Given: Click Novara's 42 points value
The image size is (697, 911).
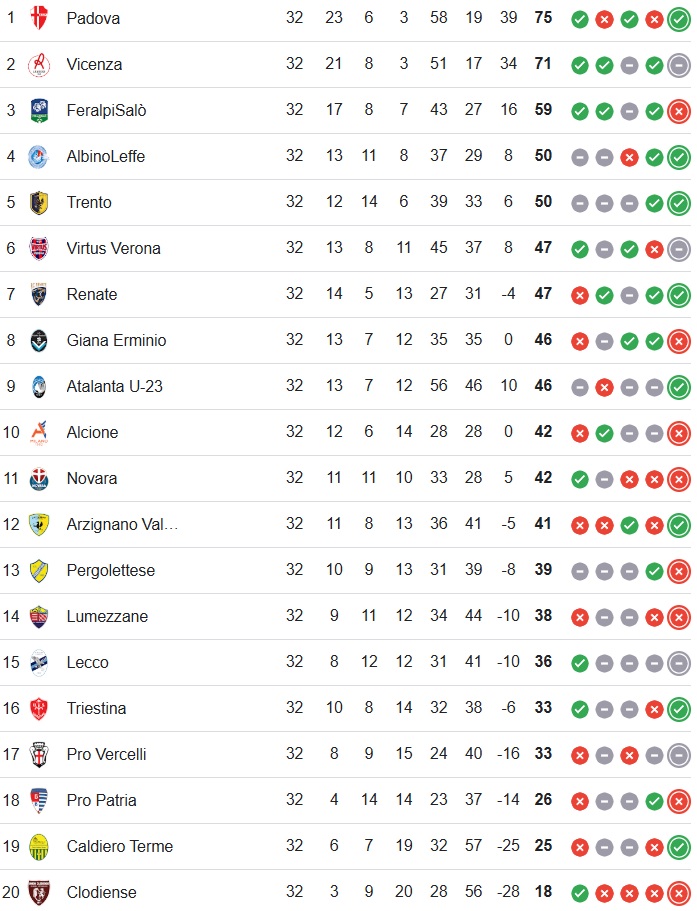Looking at the screenshot, I should tap(543, 478).
